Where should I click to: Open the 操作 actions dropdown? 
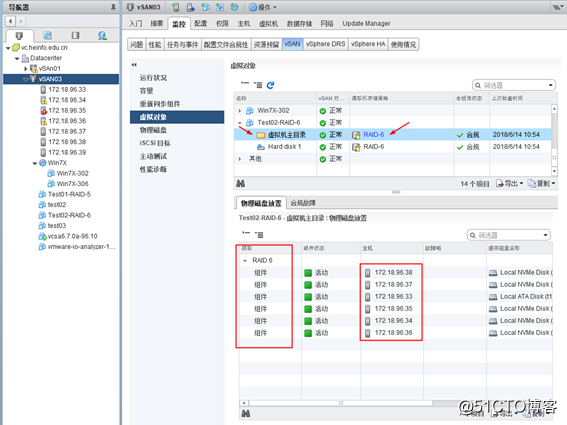263,7
